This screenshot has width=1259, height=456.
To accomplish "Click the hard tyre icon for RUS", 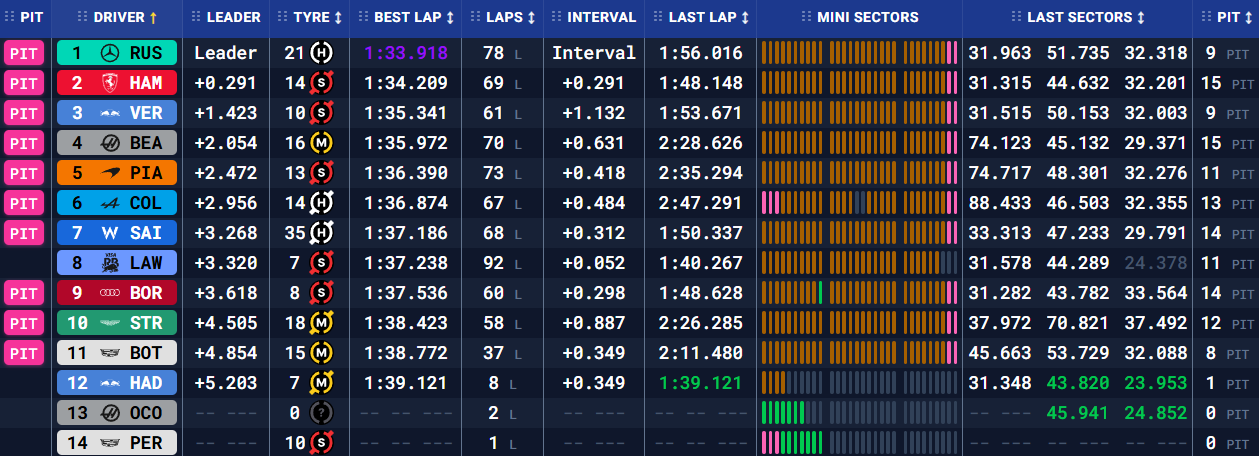I will coord(322,53).
